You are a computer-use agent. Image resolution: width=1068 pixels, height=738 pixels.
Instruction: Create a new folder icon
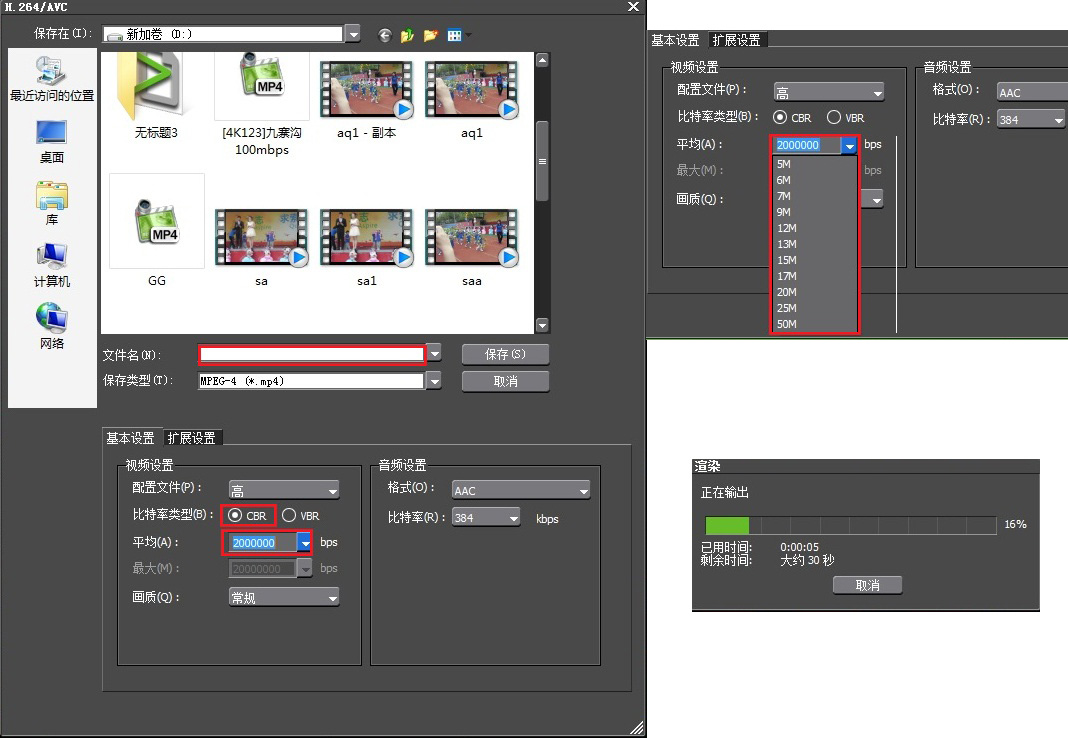(x=430, y=35)
